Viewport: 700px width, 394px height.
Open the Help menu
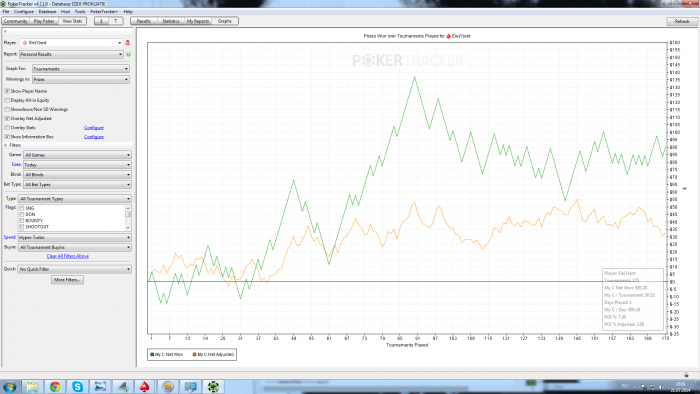click(x=128, y=12)
